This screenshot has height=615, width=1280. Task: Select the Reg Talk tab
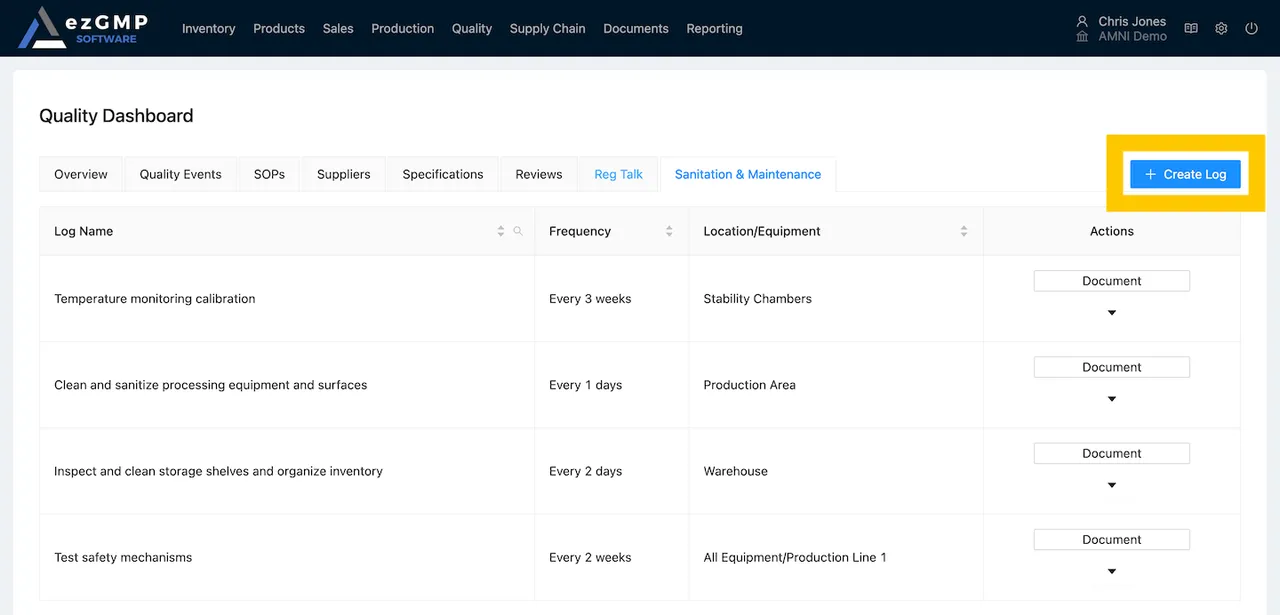pyautogui.click(x=618, y=174)
